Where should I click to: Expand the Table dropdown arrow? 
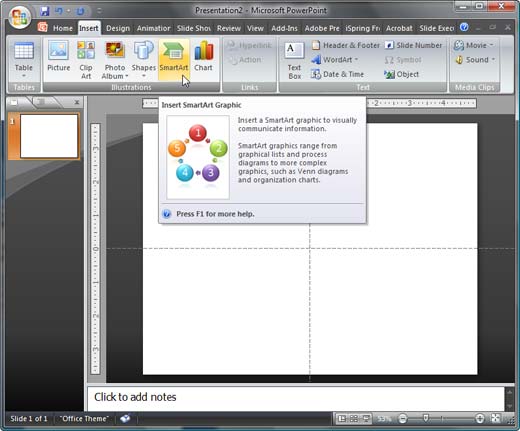click(24, 76)
